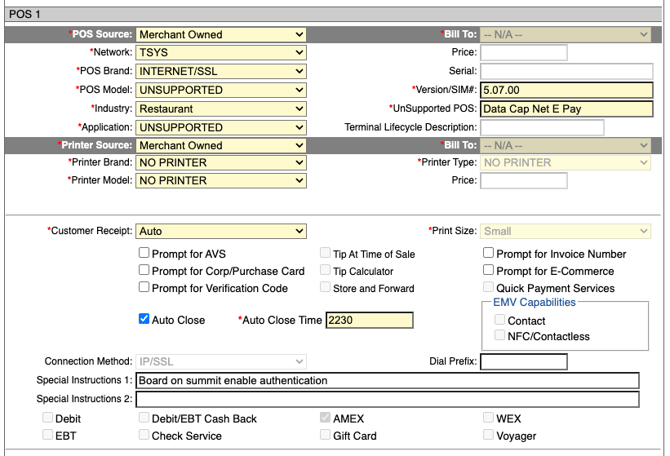Click the Auto Close Time field
The width and height of the screenshot is (670, 456).
click(x=369, y=320)
